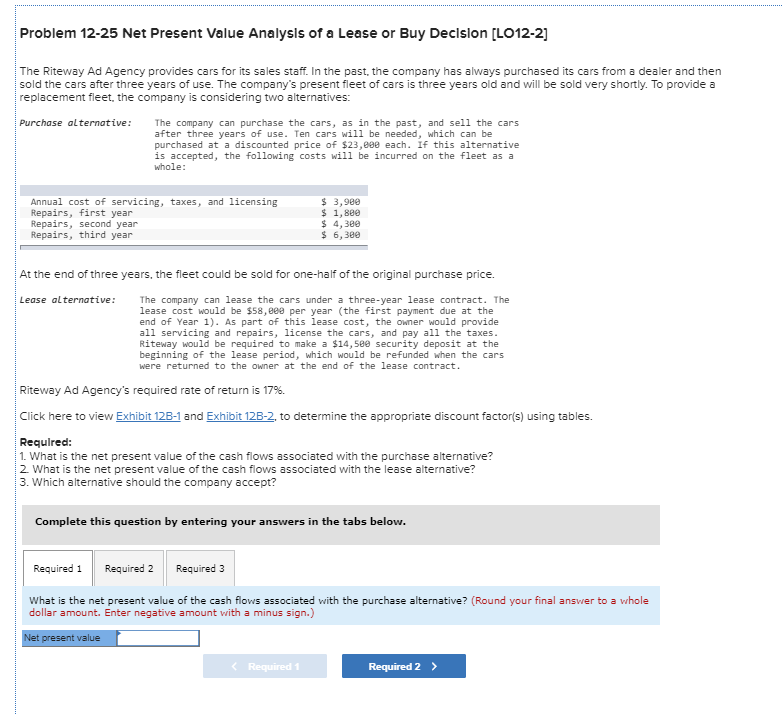Screen dimensions: 782x714
Task: Click the 'Repairs, third year' row label
Action: tap(82, 235)
